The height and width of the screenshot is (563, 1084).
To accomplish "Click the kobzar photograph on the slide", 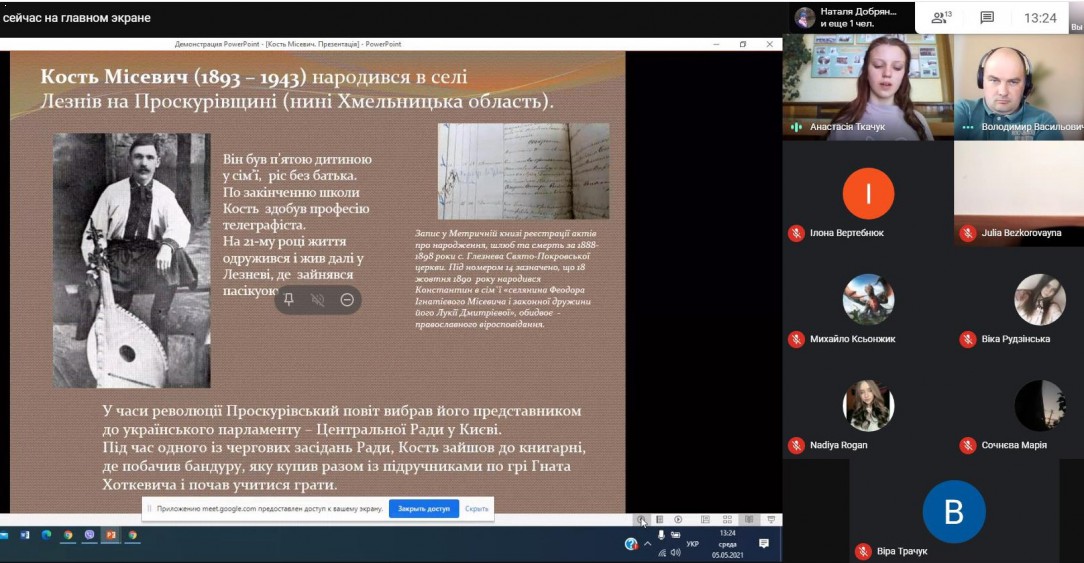I will pos(131,260).
